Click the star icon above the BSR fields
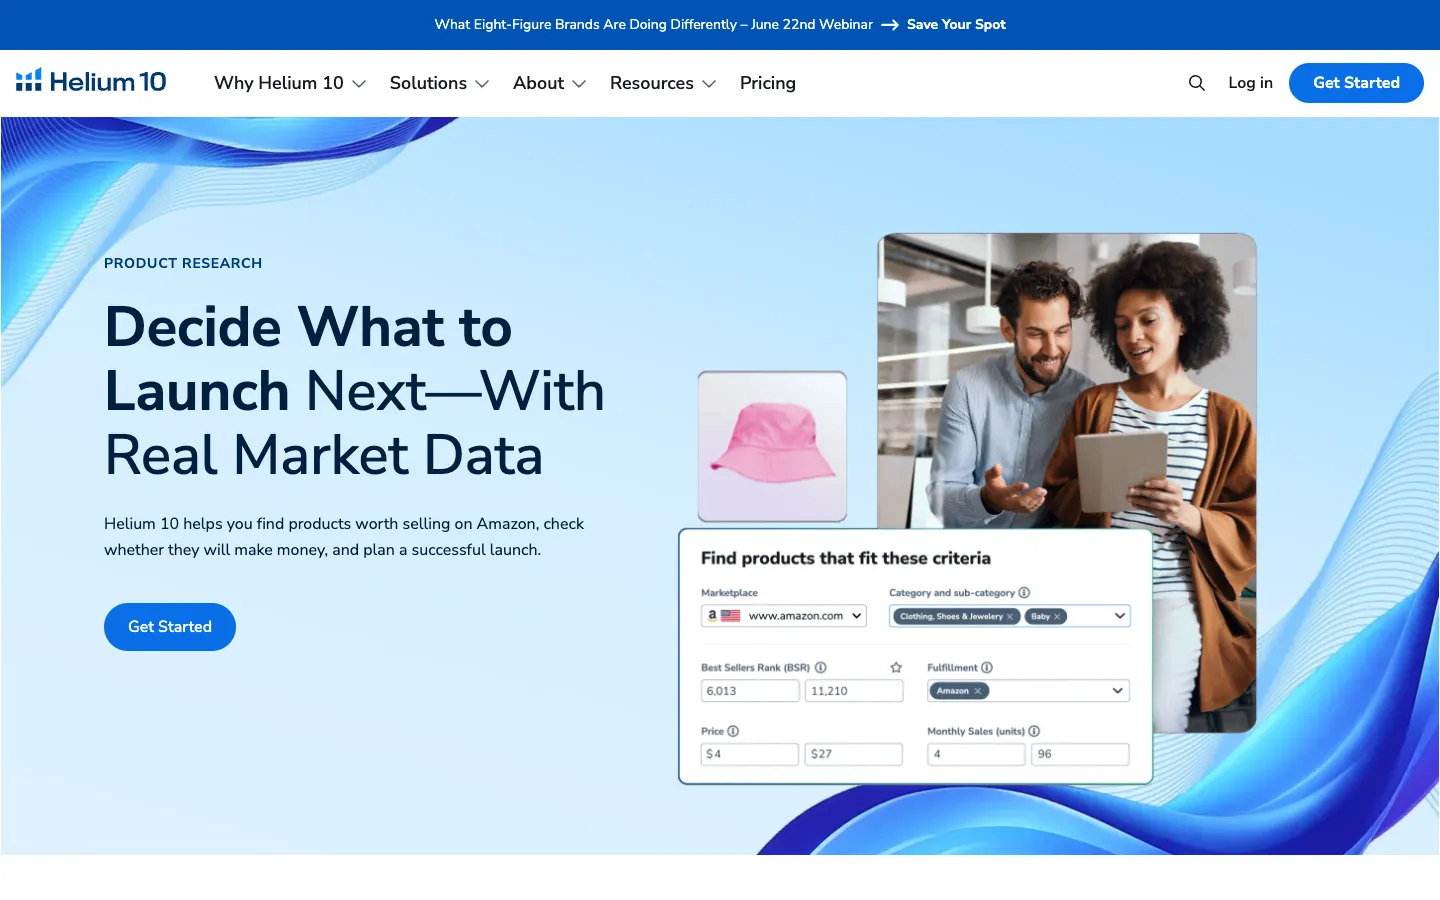Image resolution: width=1440 pixels, height=900 pixels. tap(896, 667)
